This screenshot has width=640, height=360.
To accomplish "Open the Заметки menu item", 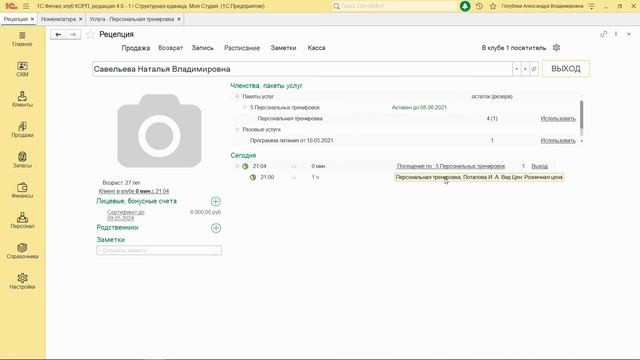I will coord(283,48).
